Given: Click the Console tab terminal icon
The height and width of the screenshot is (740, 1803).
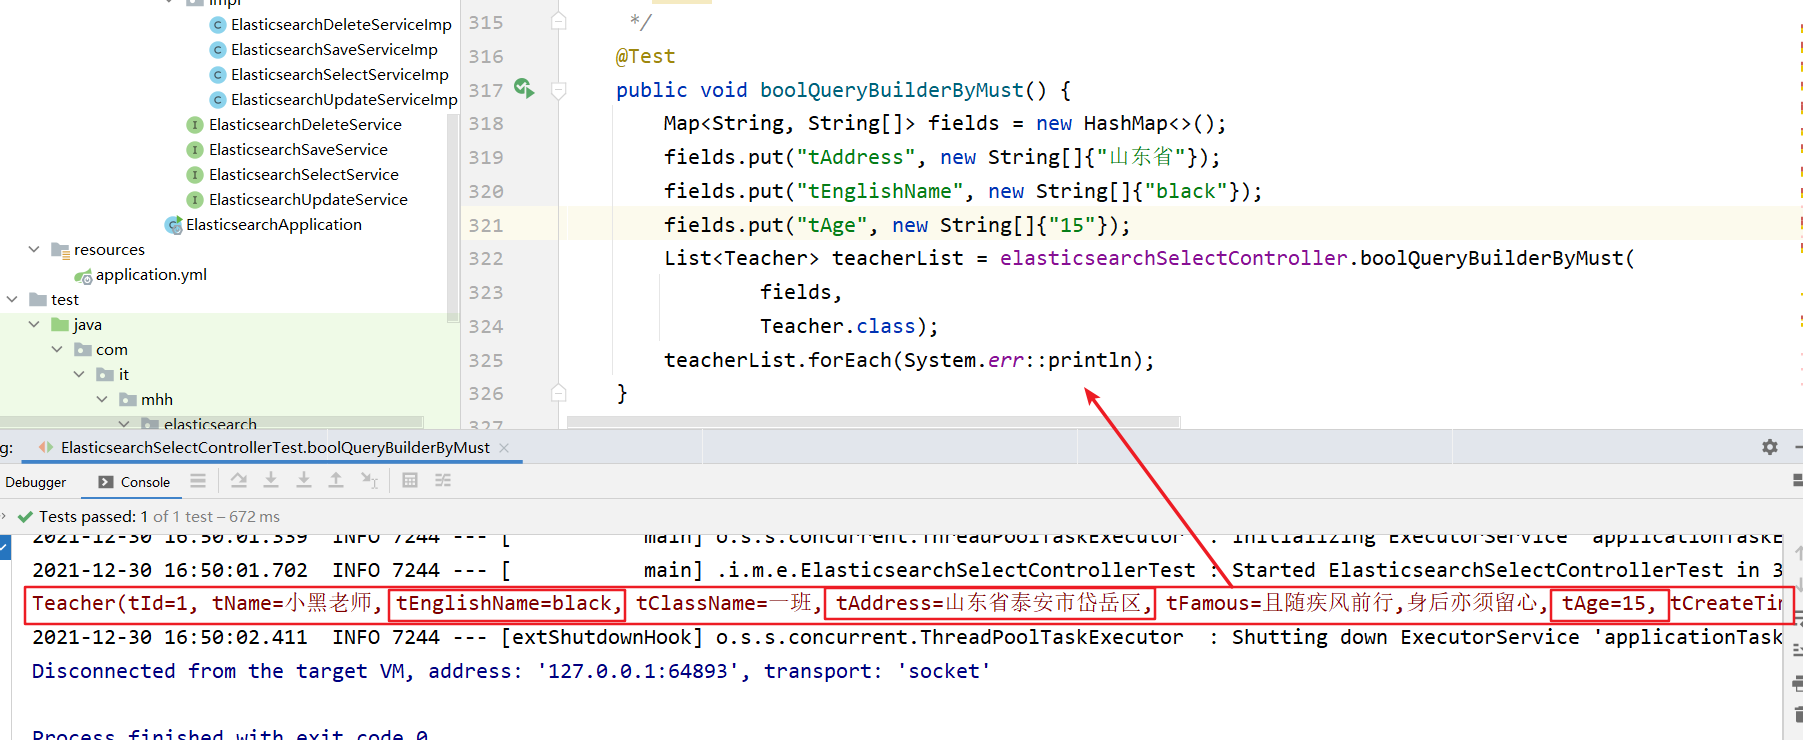Looking at the screenshot, I should pyautogui.click(x=106, y=482).
